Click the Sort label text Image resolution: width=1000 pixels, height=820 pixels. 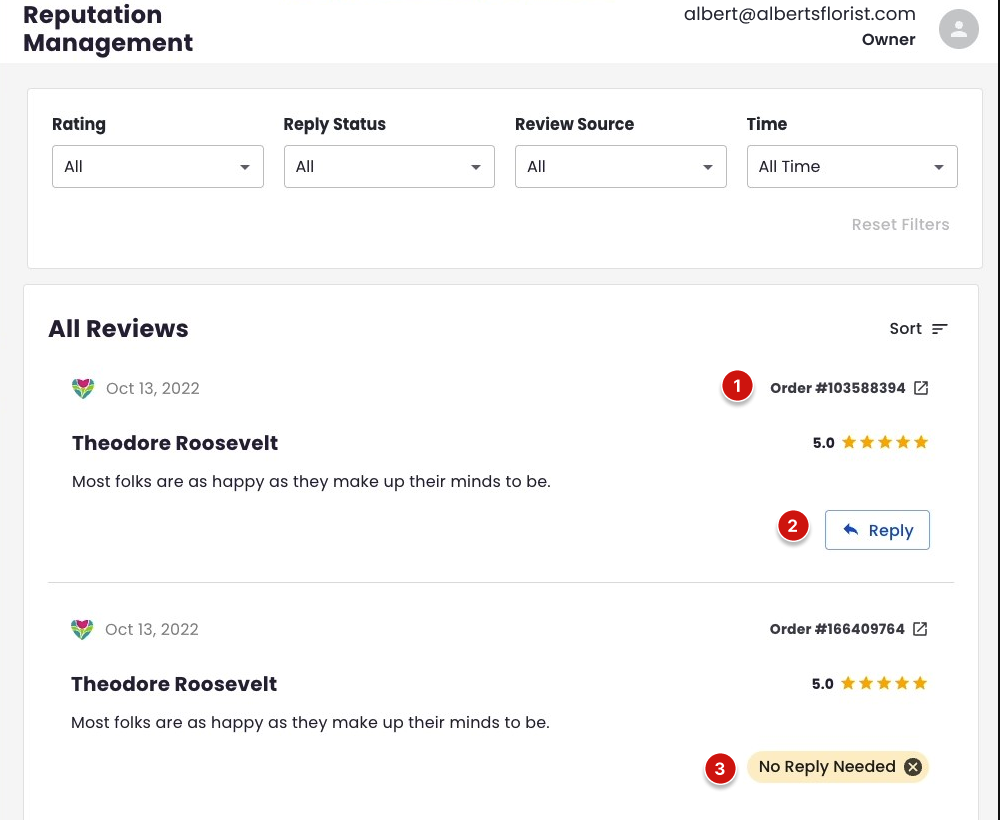[906, 328]
